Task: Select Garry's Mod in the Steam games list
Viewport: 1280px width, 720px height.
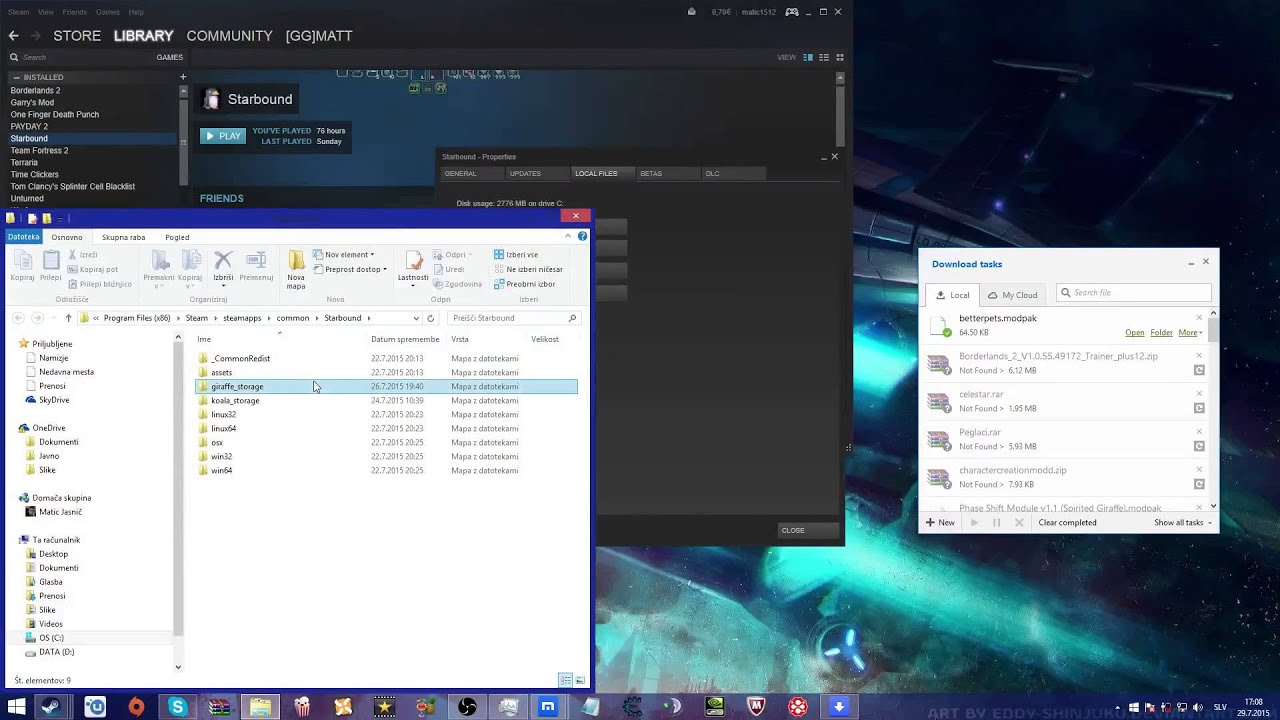Action: (32, 102)
